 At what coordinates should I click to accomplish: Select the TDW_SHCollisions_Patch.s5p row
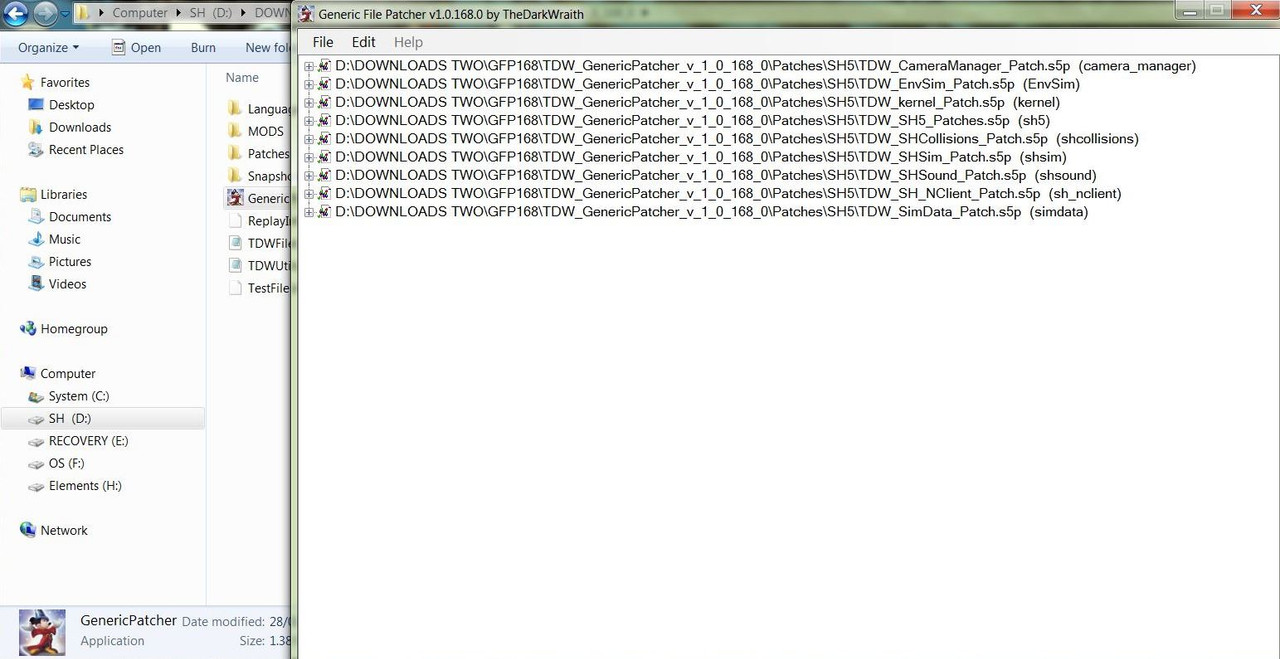point(737,139)
